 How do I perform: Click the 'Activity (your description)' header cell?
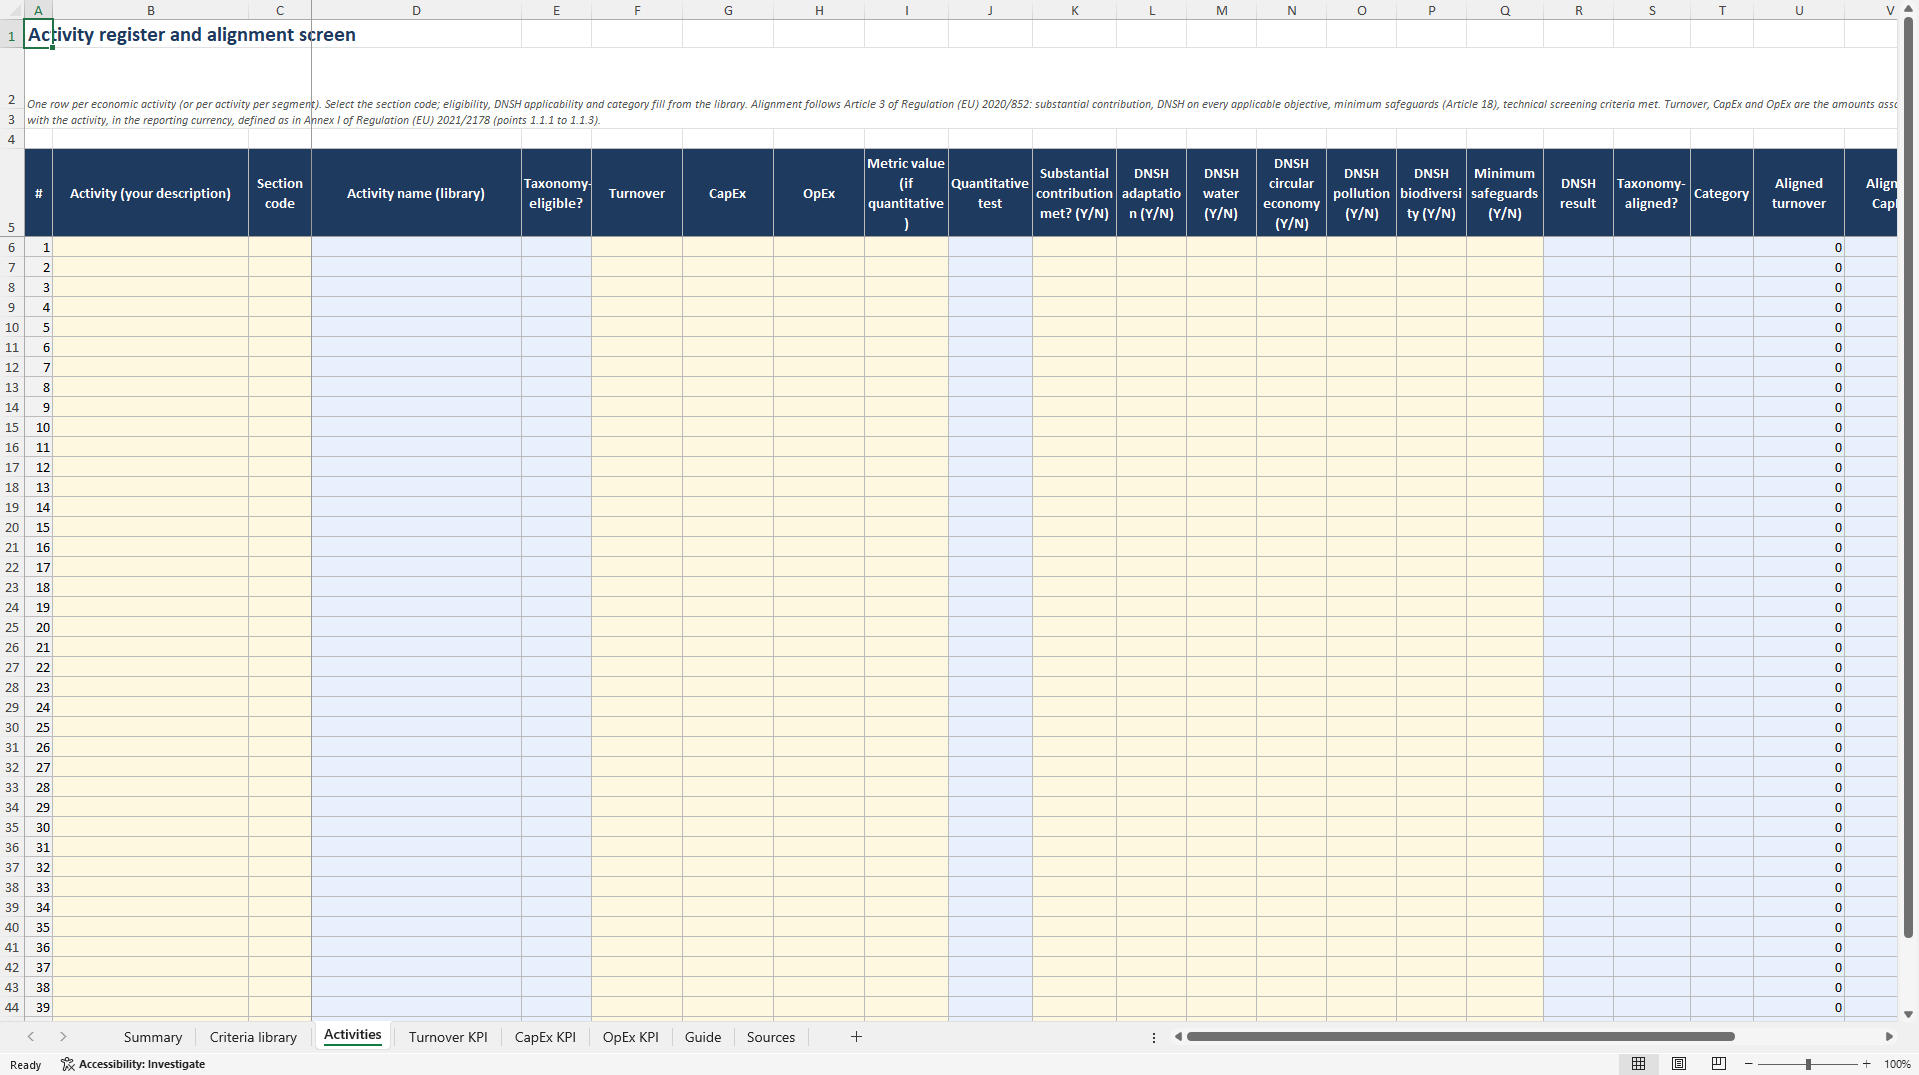150,193
